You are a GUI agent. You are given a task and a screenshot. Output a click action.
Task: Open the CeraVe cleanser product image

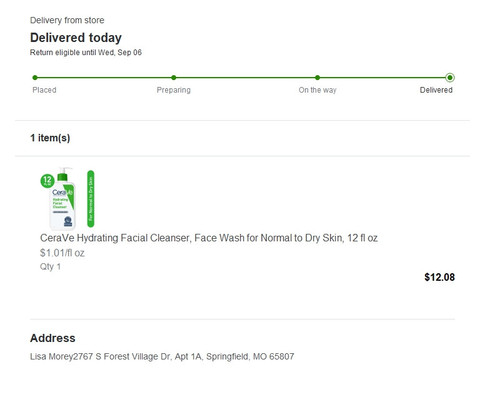coord(67,199)
